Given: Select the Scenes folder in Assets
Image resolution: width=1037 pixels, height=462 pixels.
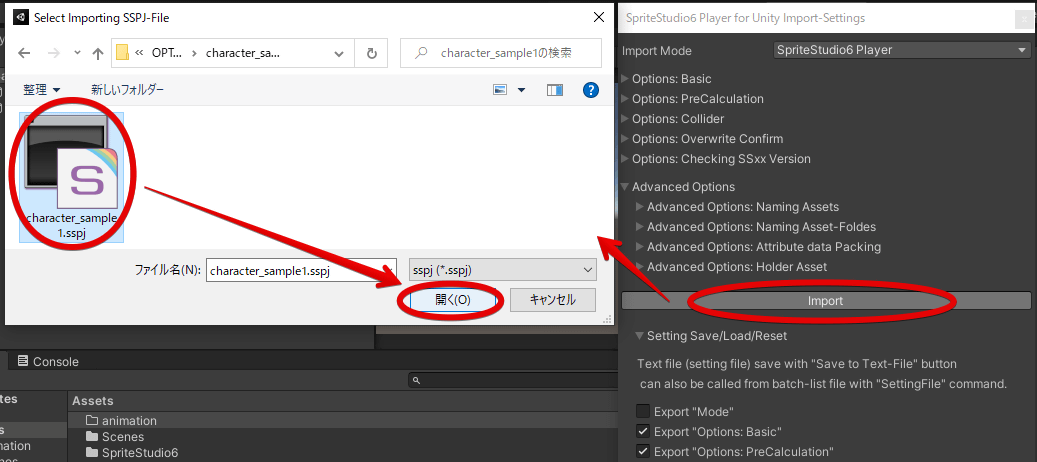Looking at the screenshot, I should point(115,437).
